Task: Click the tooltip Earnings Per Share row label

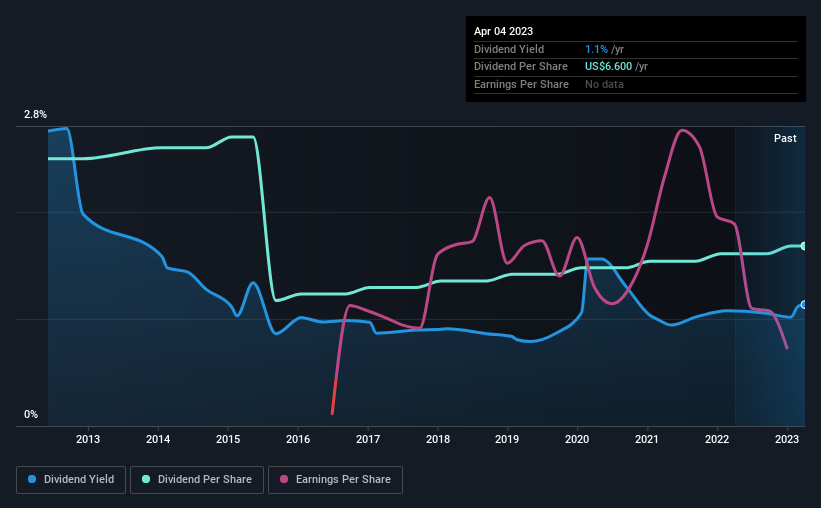Action: [x=521, y=84]
